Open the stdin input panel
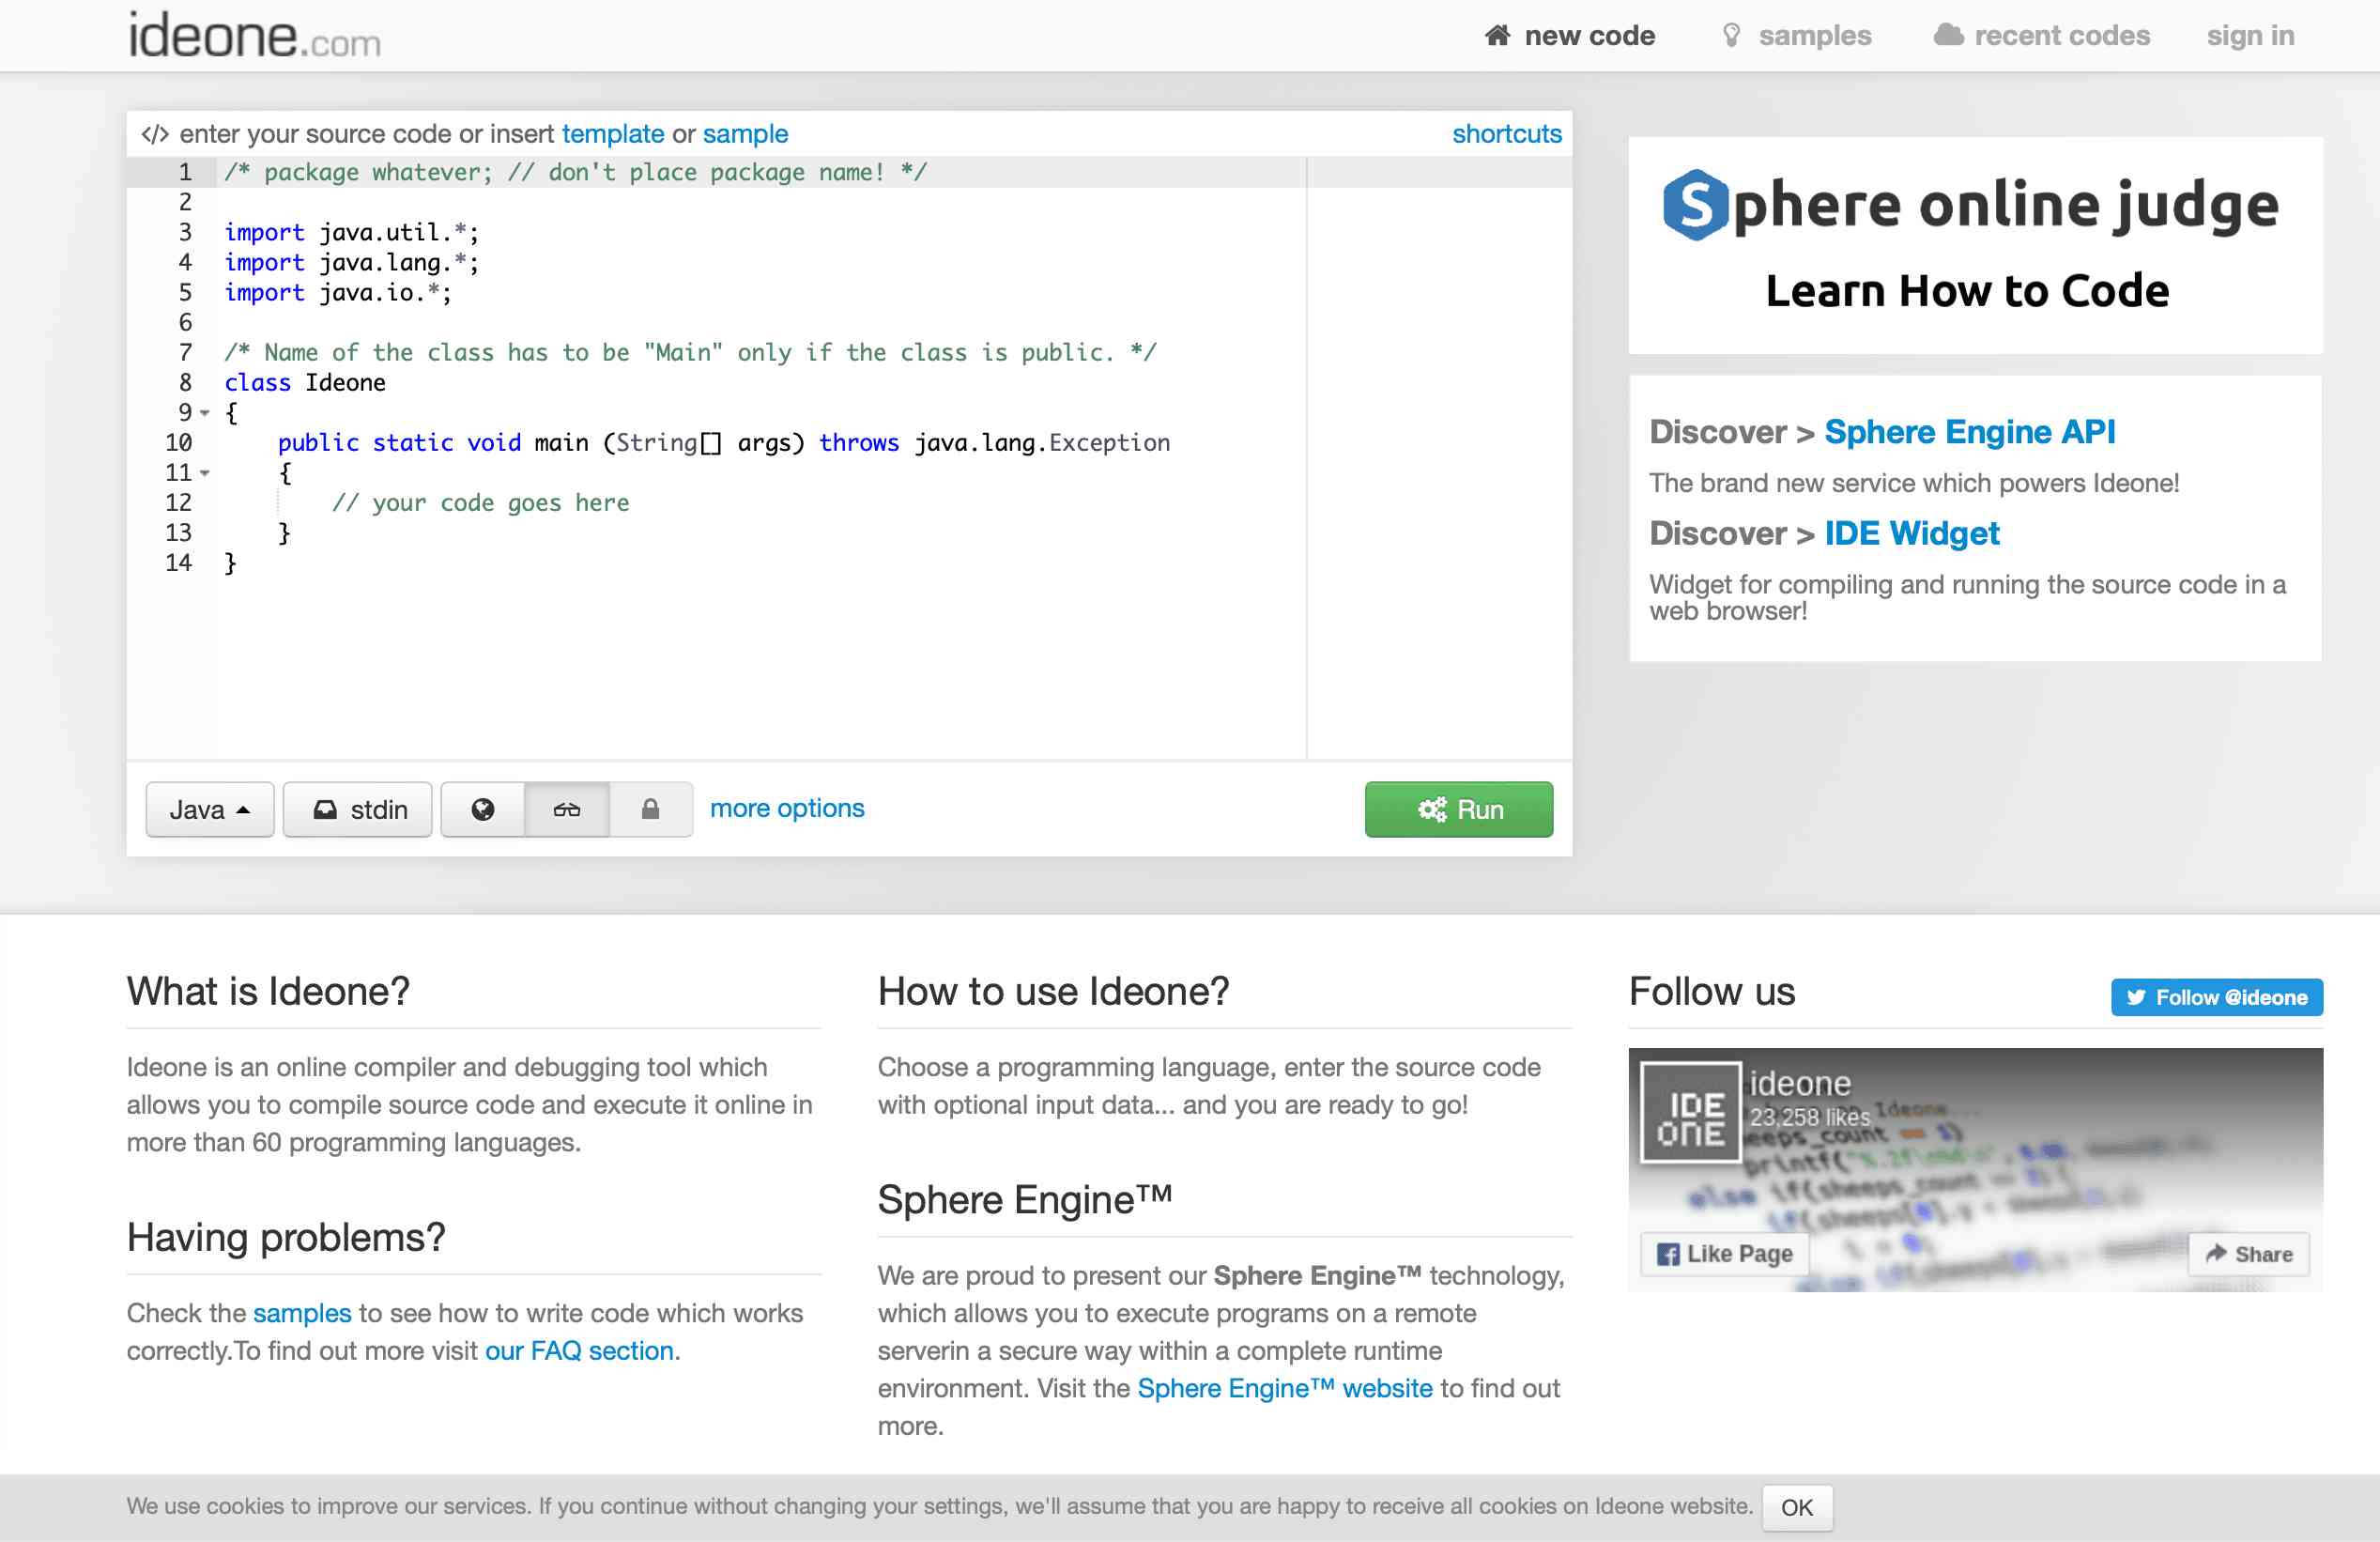 tap(358, 809)
